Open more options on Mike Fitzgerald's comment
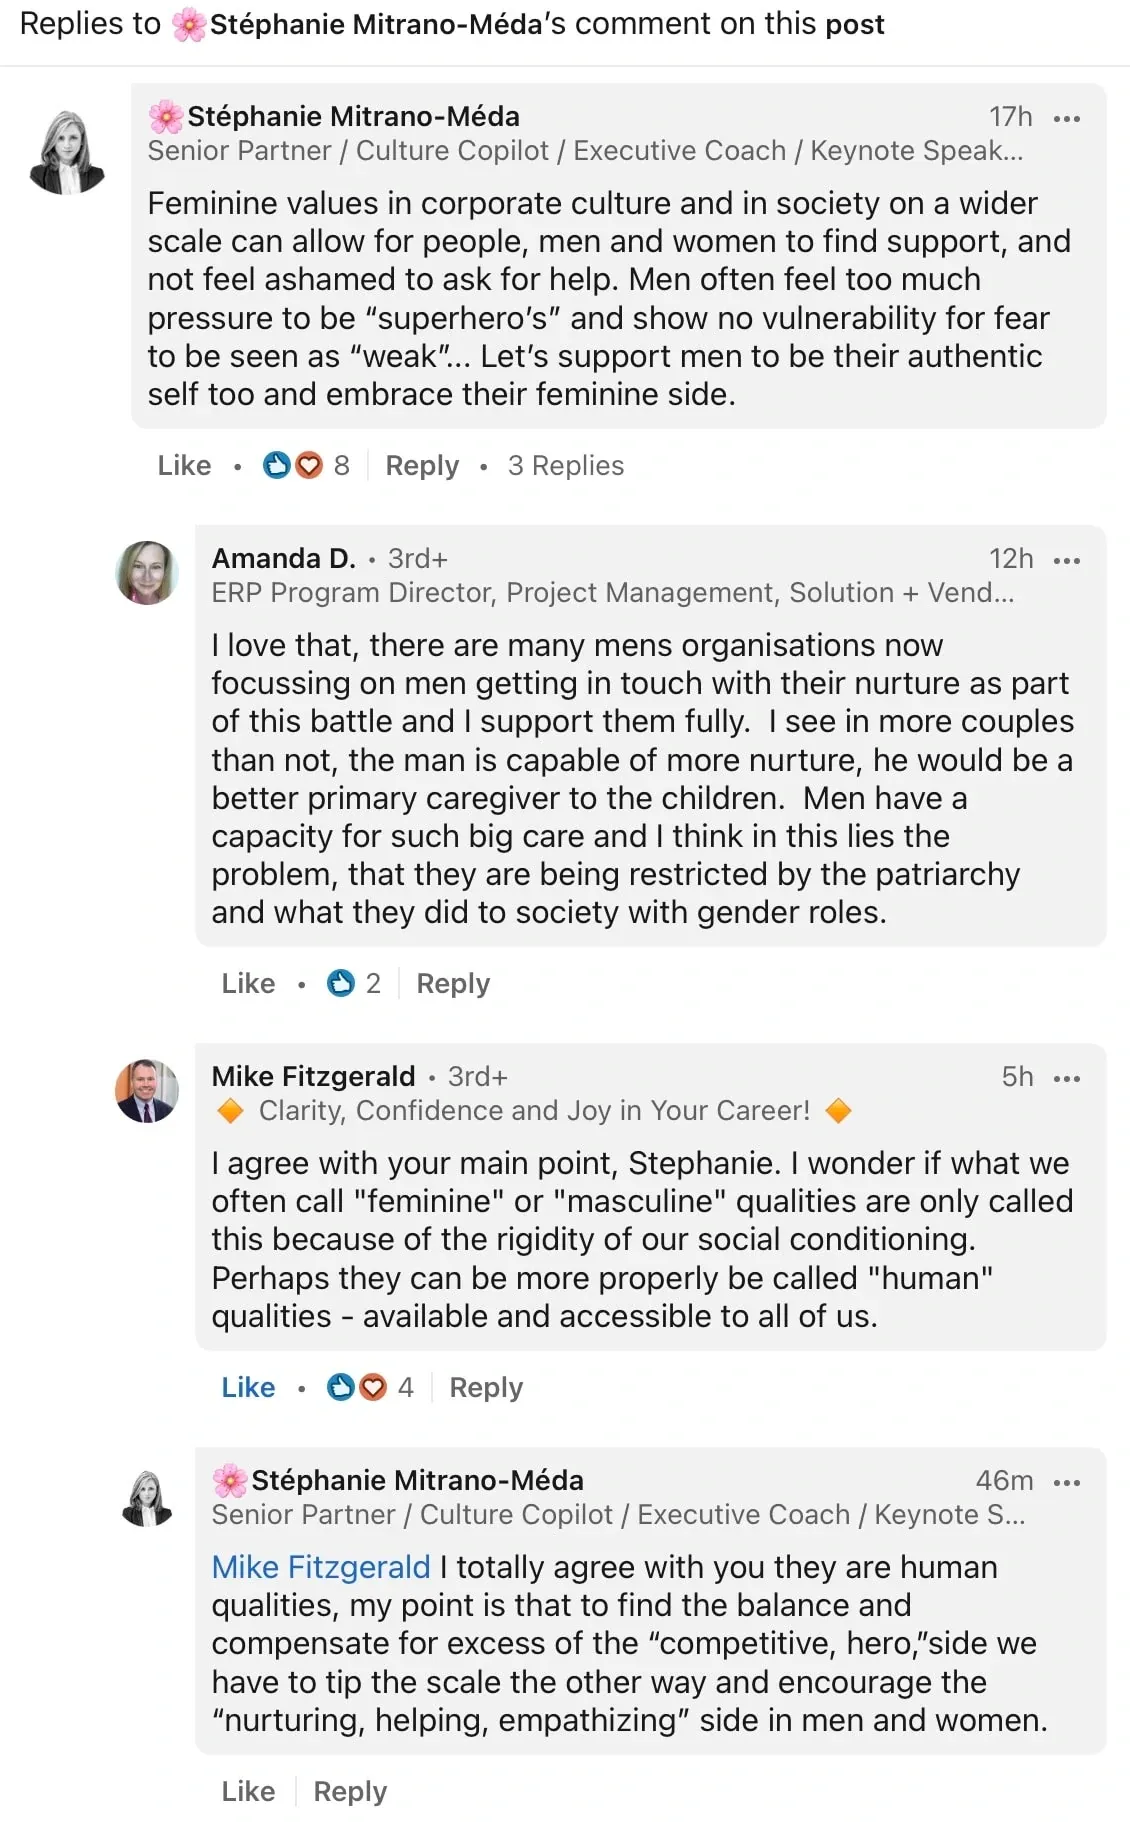This screenshot has width=1130, height=1822. [x=1067, y=1078]
